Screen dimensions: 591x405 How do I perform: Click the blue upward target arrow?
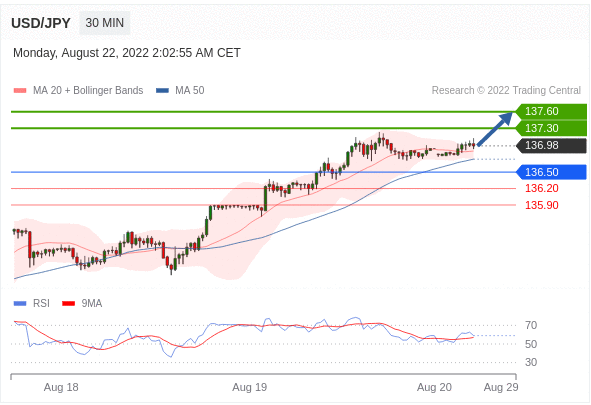click(495, 128)
